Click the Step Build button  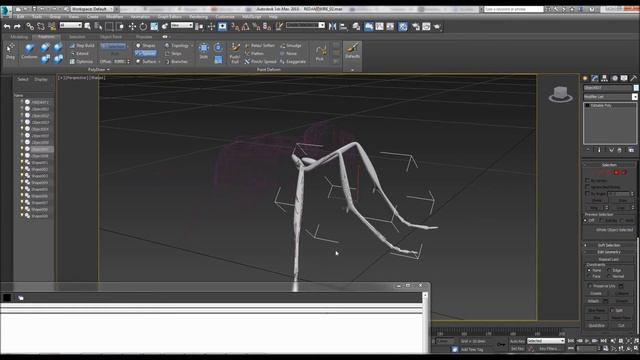tap(82, 46)
